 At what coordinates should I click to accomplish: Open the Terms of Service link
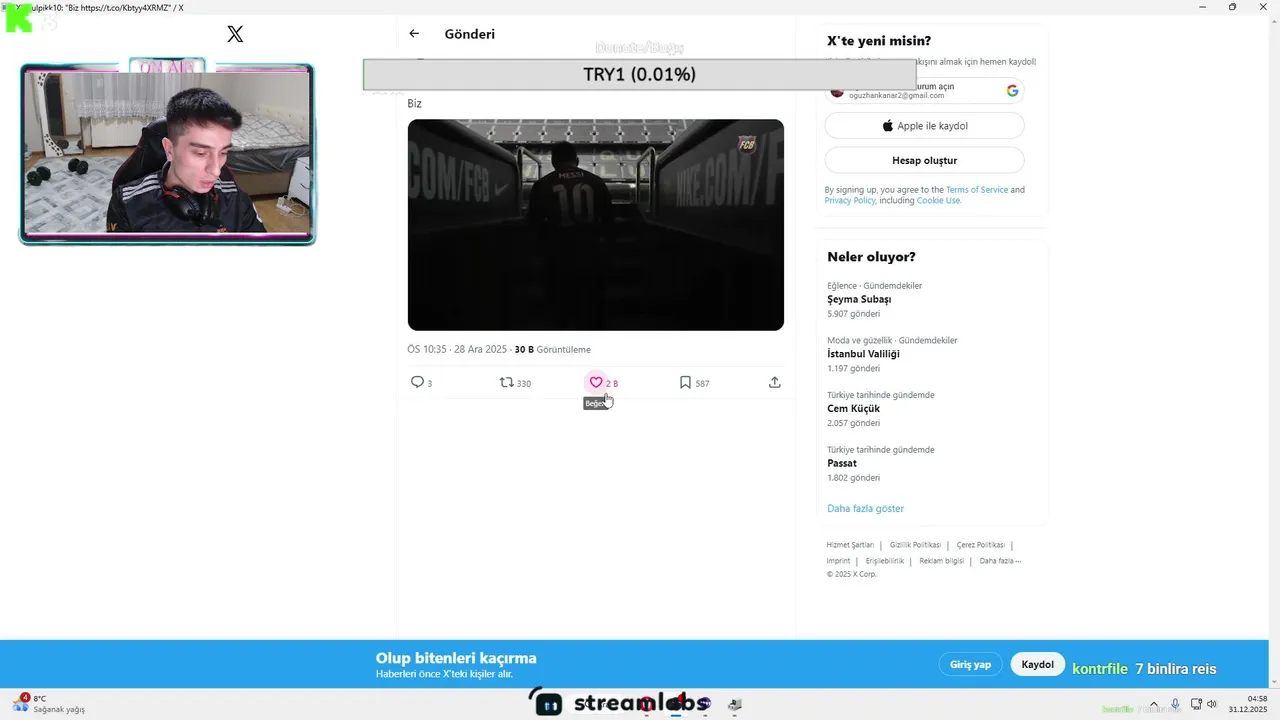tap(977, 190)
